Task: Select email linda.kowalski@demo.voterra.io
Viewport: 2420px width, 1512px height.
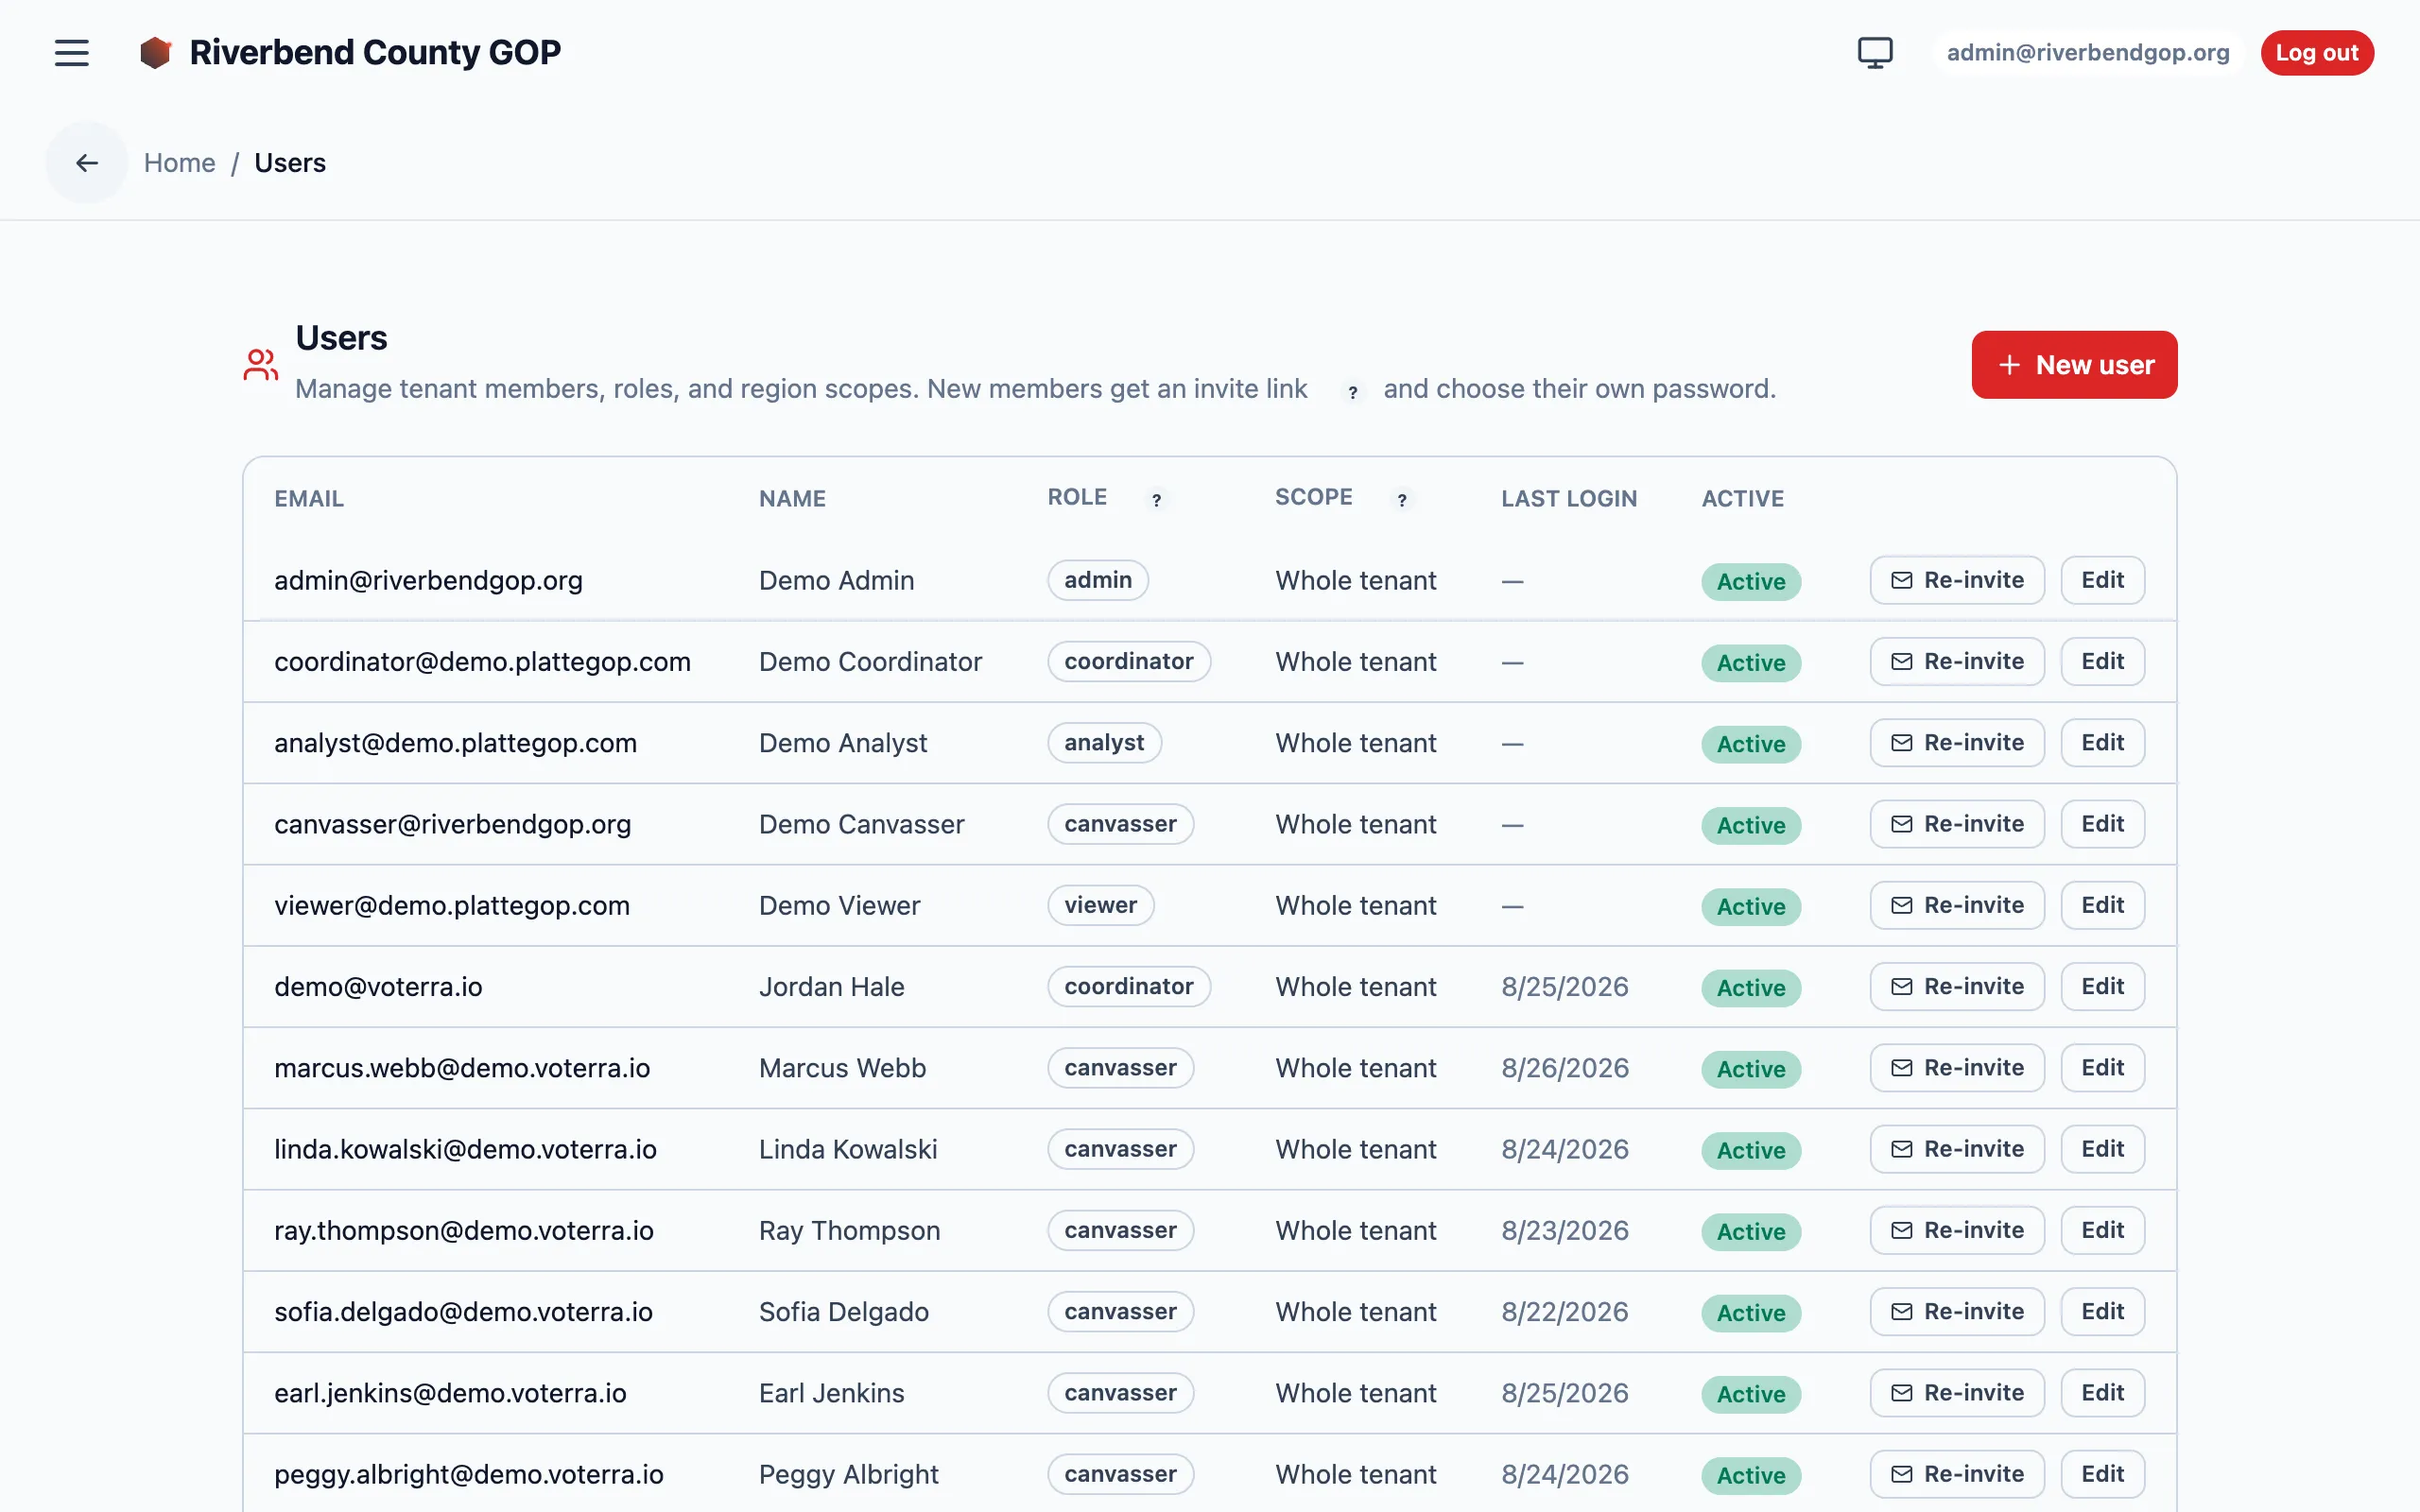Action: click(x=465, y=1150)
